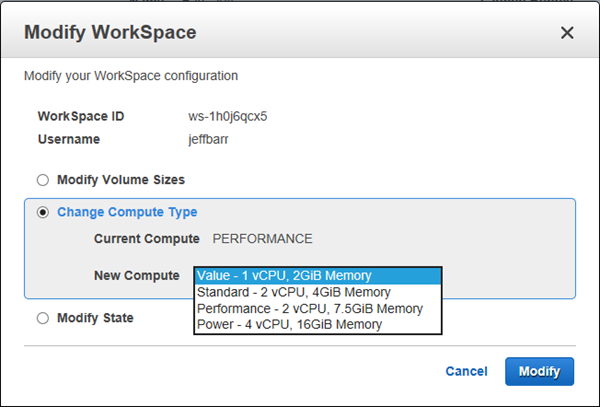Click the username value jeffbarr

click(210, 140)
